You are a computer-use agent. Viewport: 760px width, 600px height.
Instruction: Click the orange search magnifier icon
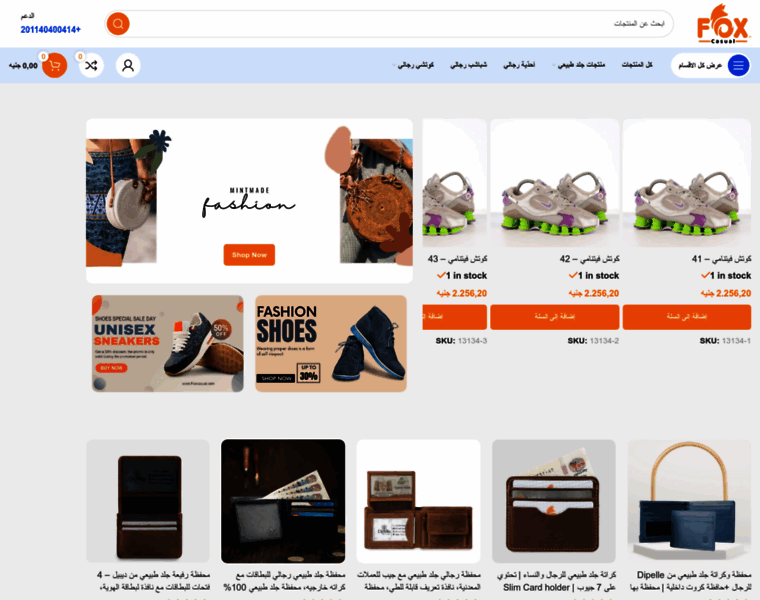click(x=118, y=24)
